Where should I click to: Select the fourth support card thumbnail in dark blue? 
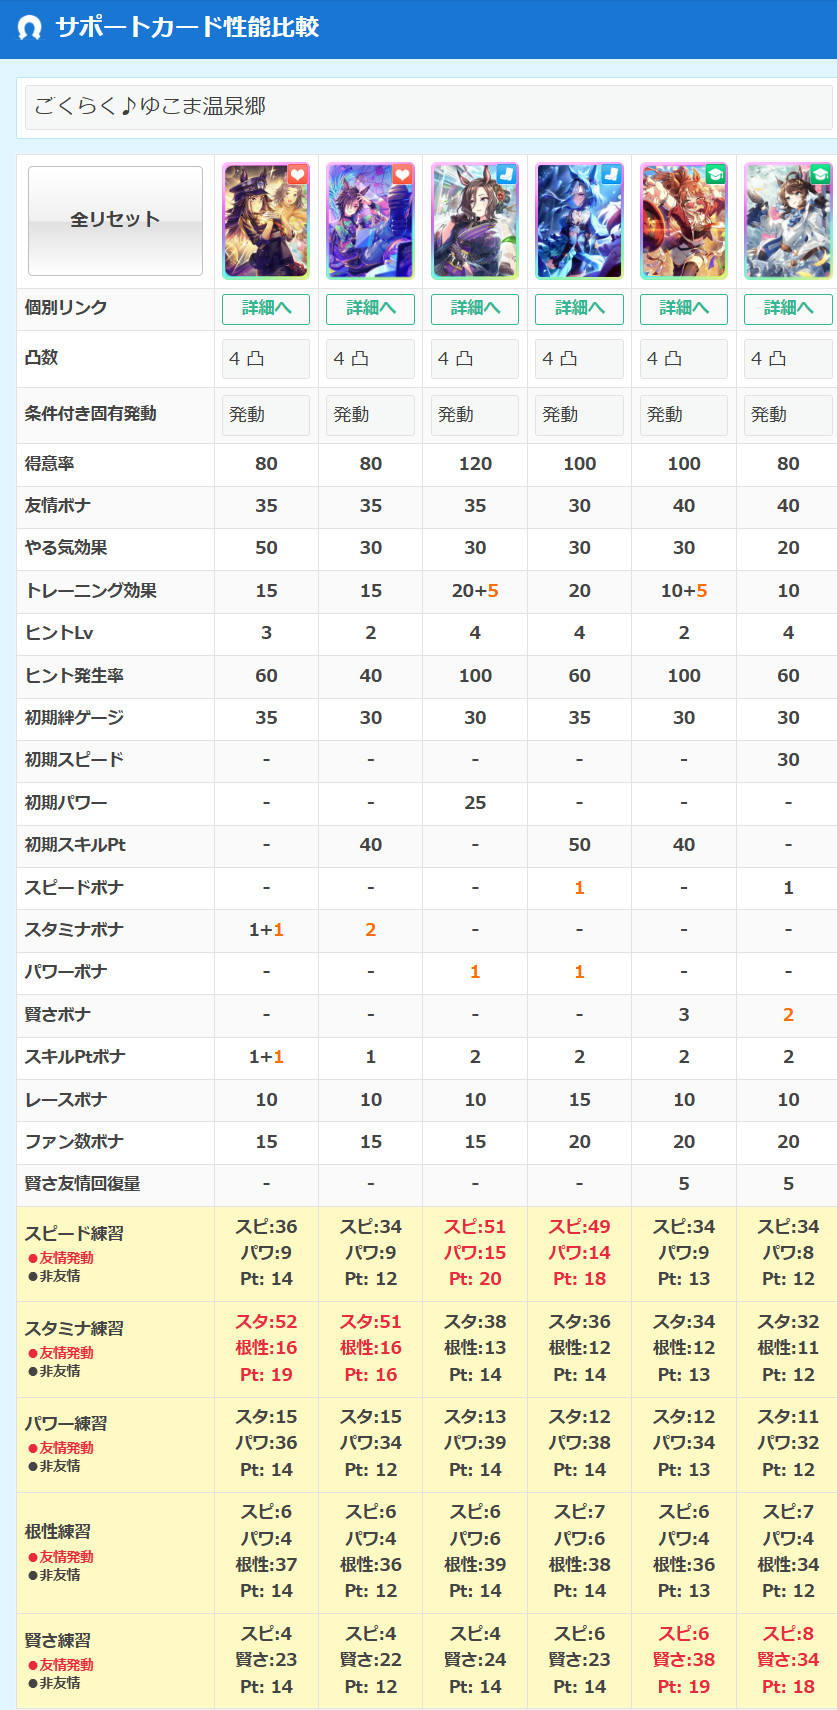(x=579, y=222)
